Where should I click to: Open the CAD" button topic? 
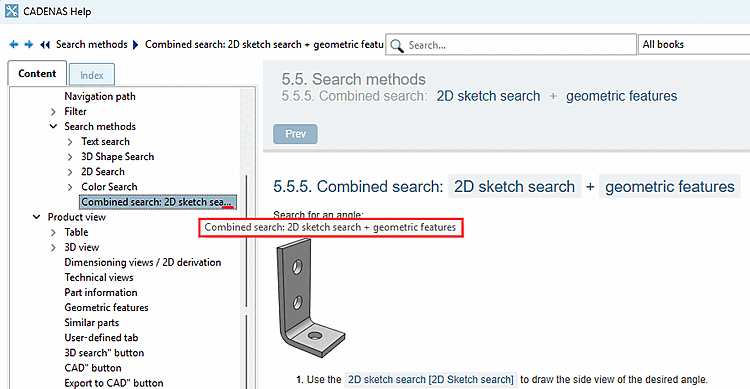click(x=93, y=368)
